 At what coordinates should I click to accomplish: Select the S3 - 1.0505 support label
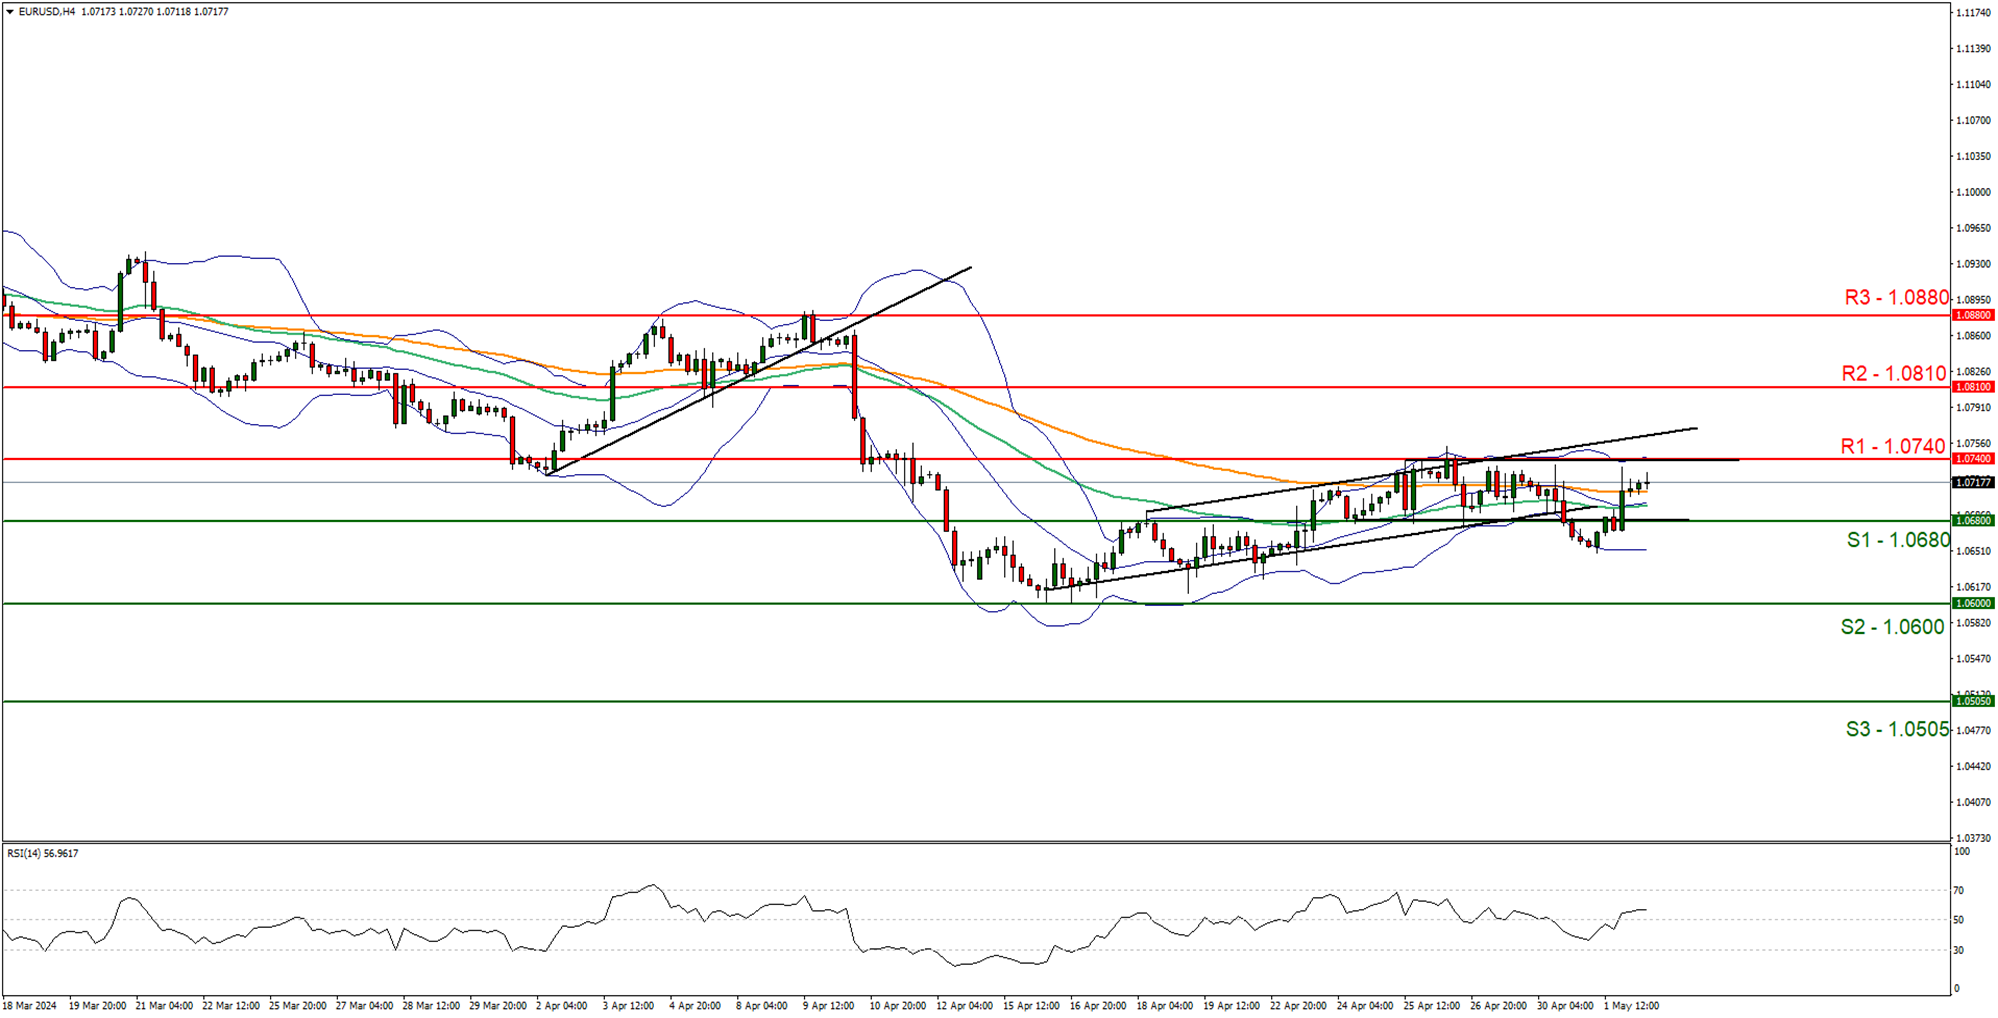point(1896,729)
